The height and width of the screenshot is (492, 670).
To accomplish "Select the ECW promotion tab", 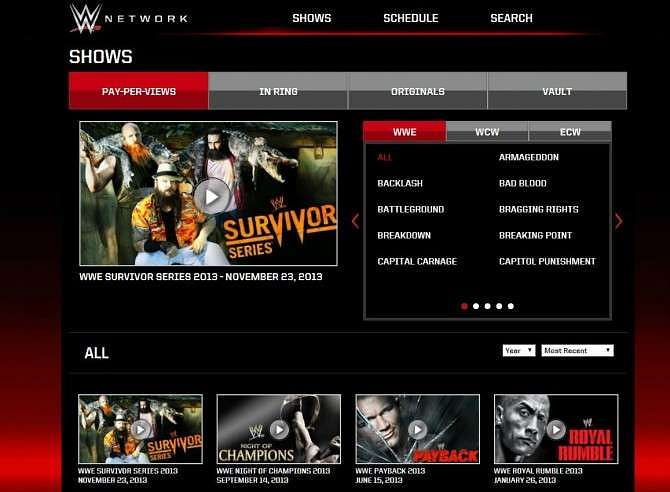I will coord(570,132).
